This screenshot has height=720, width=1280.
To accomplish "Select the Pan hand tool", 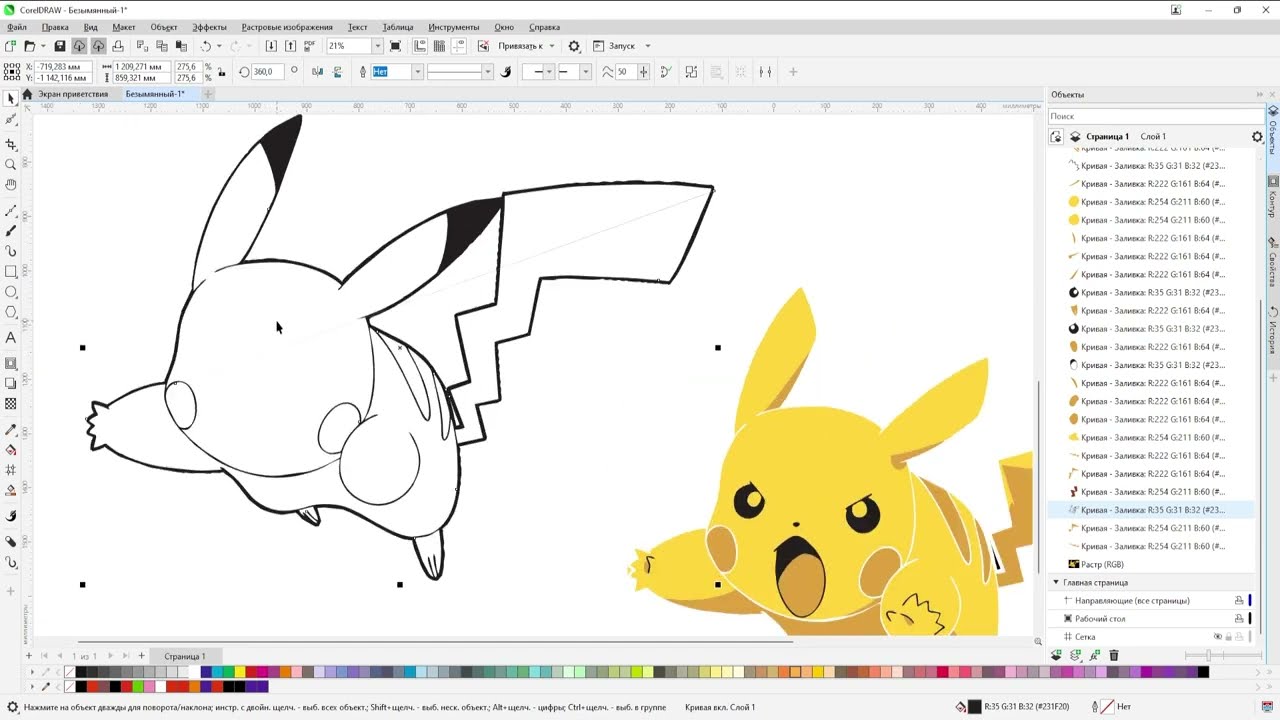I will pos(11,185).
